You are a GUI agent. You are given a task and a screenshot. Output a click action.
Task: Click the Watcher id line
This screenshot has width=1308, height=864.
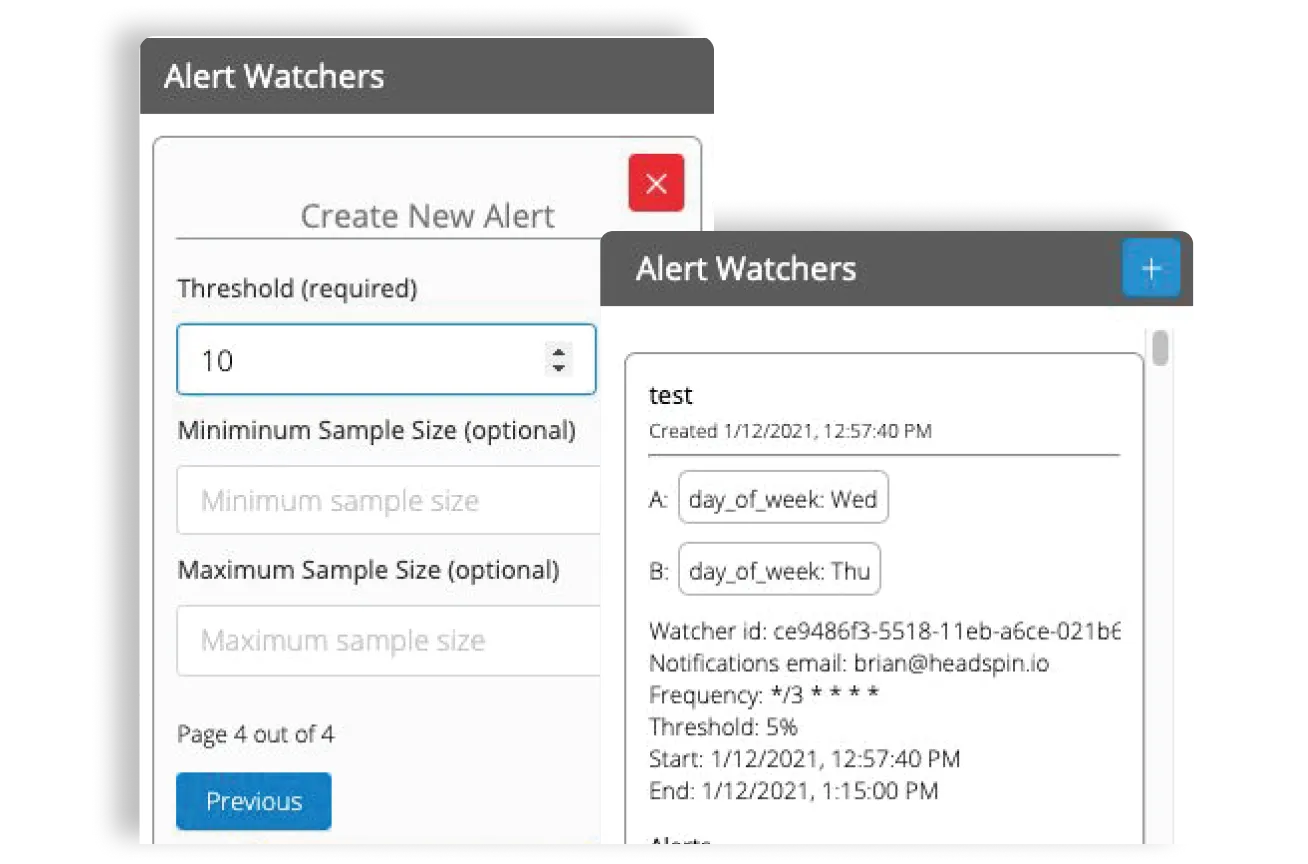click(x=884, y=631)
